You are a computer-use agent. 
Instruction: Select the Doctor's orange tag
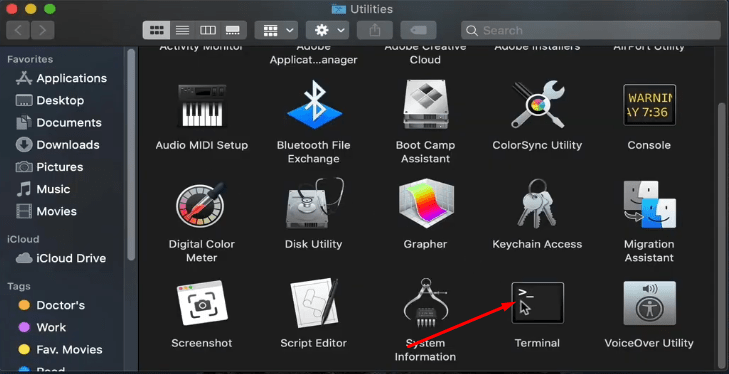tap(52, 305)
